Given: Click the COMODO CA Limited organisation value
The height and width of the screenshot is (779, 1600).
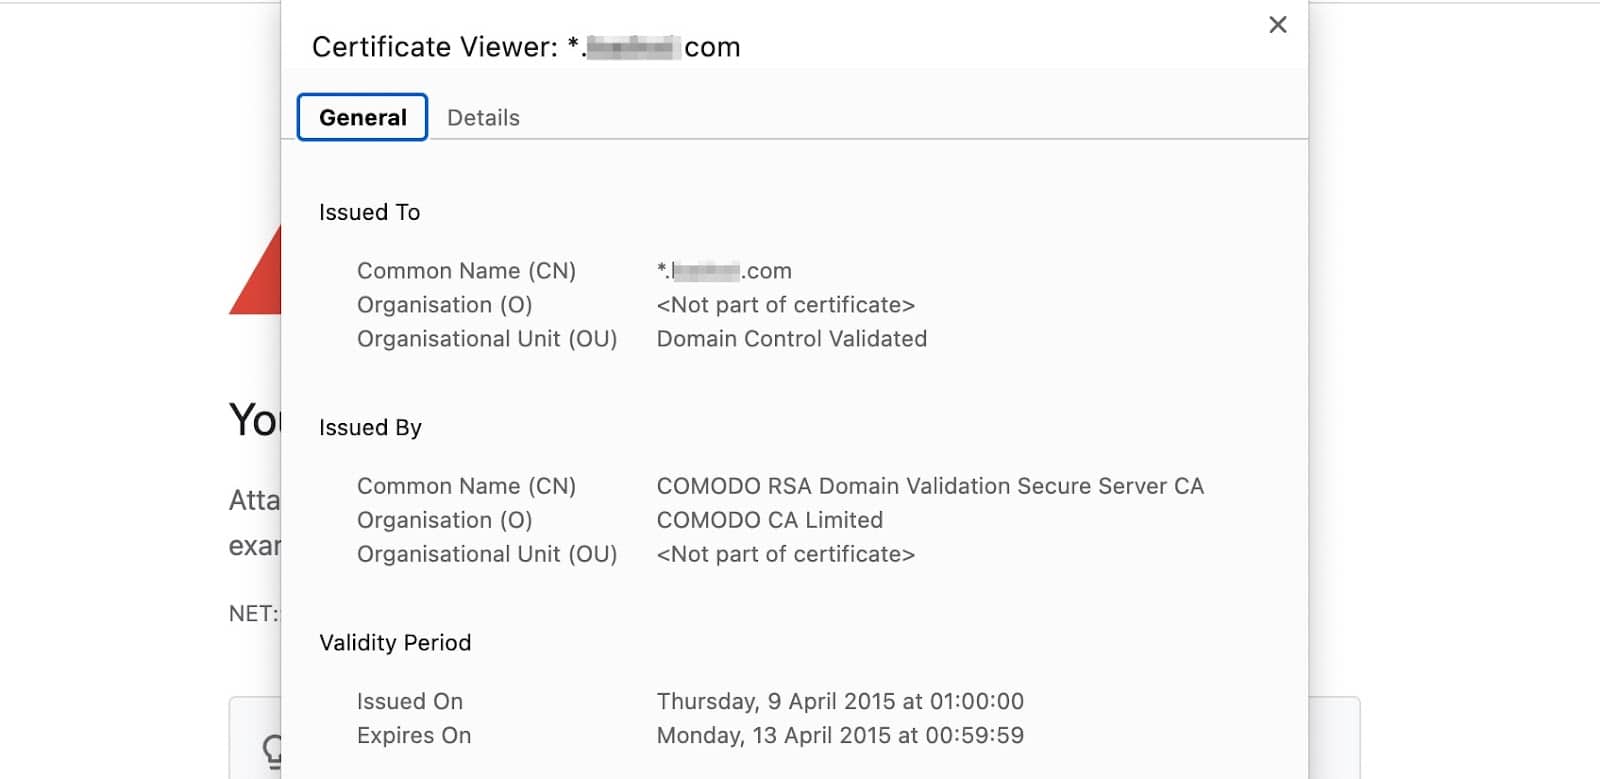Looking at the screenshot, I should [x=769, y=520].
